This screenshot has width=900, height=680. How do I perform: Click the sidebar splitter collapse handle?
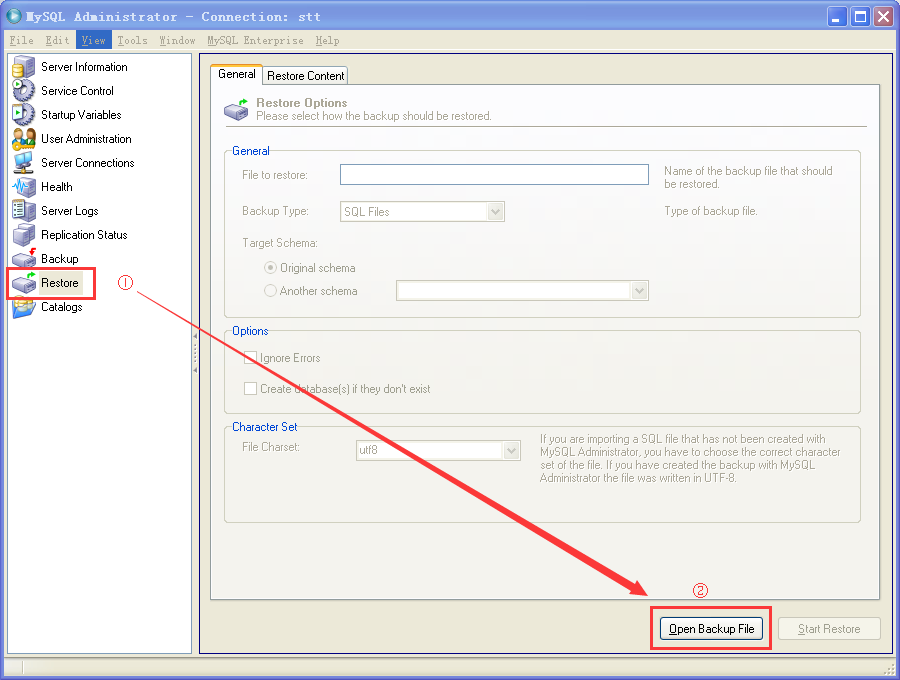pyautogui.click(x=195, y=352)
